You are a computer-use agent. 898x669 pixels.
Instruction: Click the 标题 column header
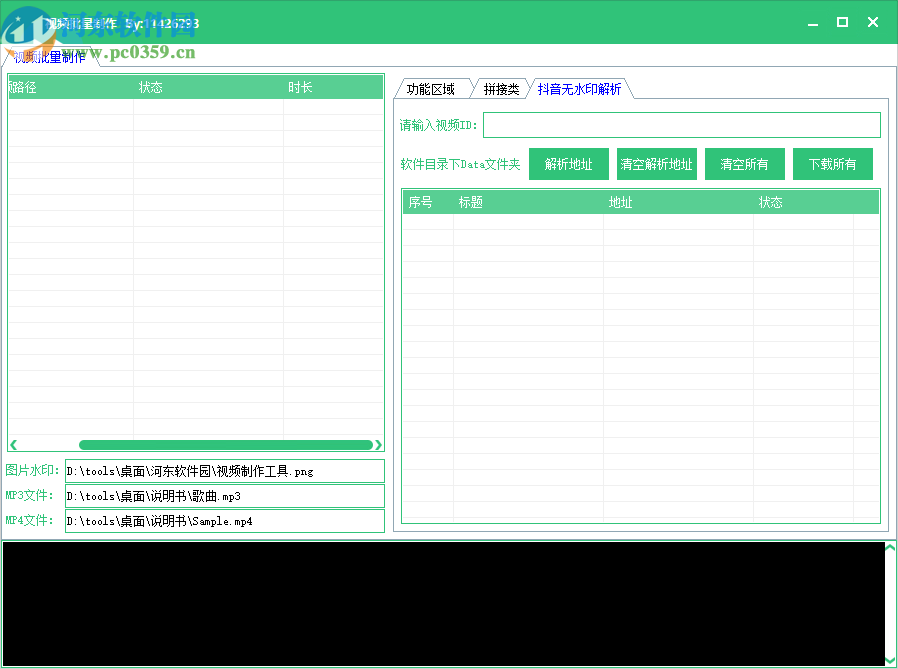click(529, 202)
